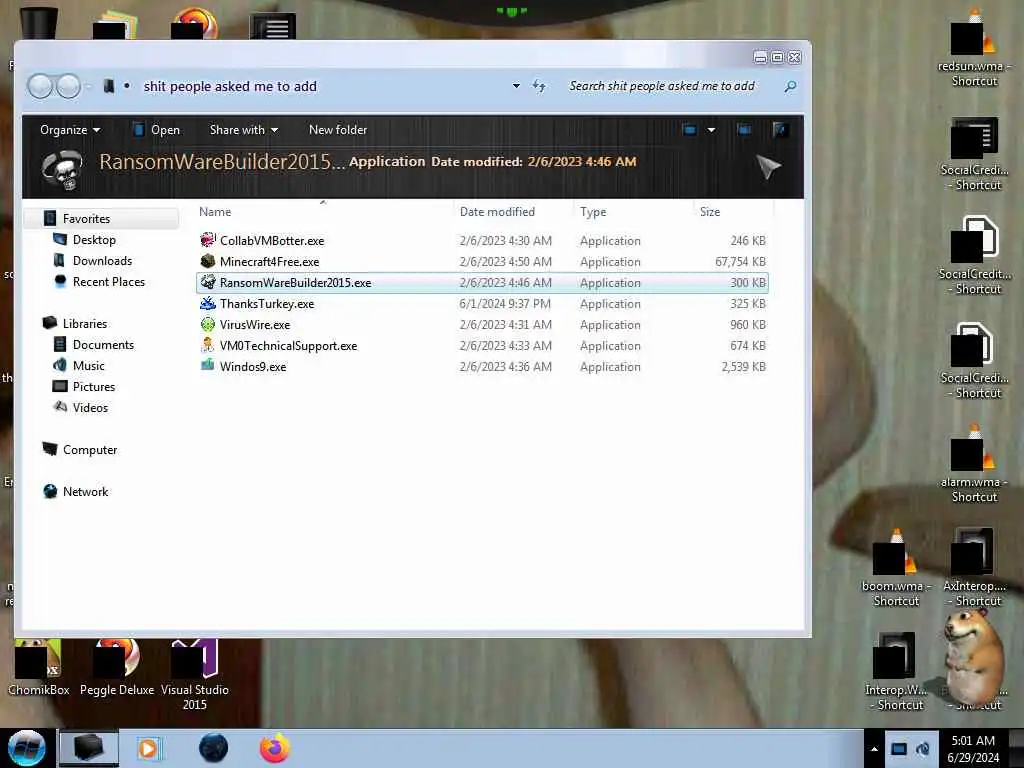Image resolution: width=1024 pixels, height=768 pixels.
Task: Select VirusWire.exe file icon
Action: point(208,324)
